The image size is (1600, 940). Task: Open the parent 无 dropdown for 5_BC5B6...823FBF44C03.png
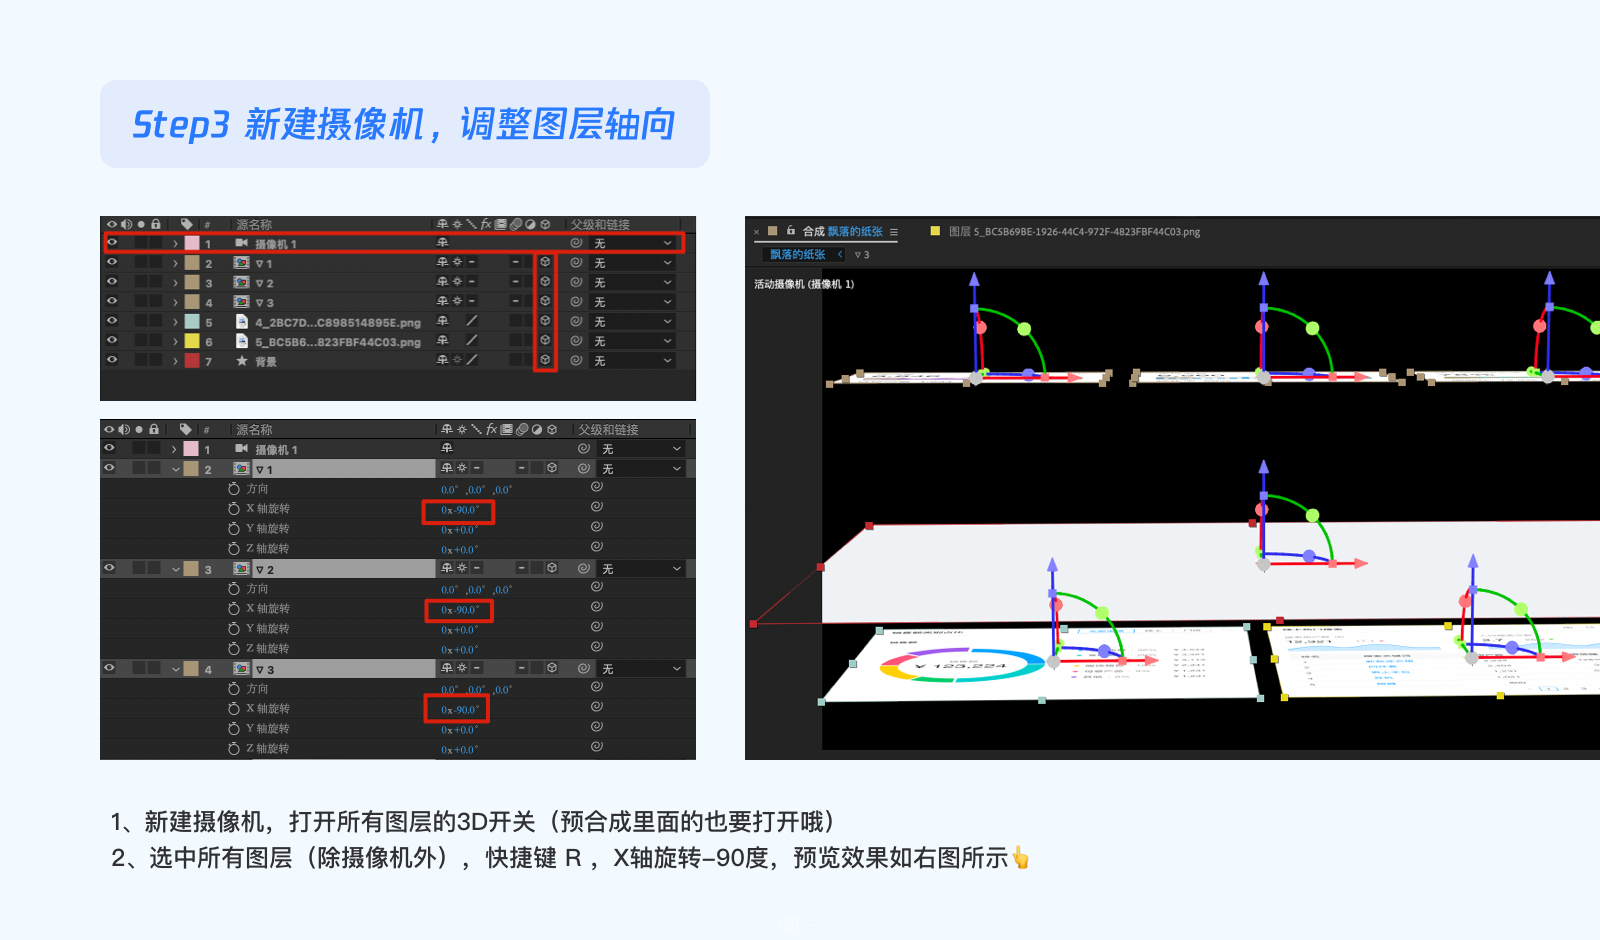tap(633, 341)
